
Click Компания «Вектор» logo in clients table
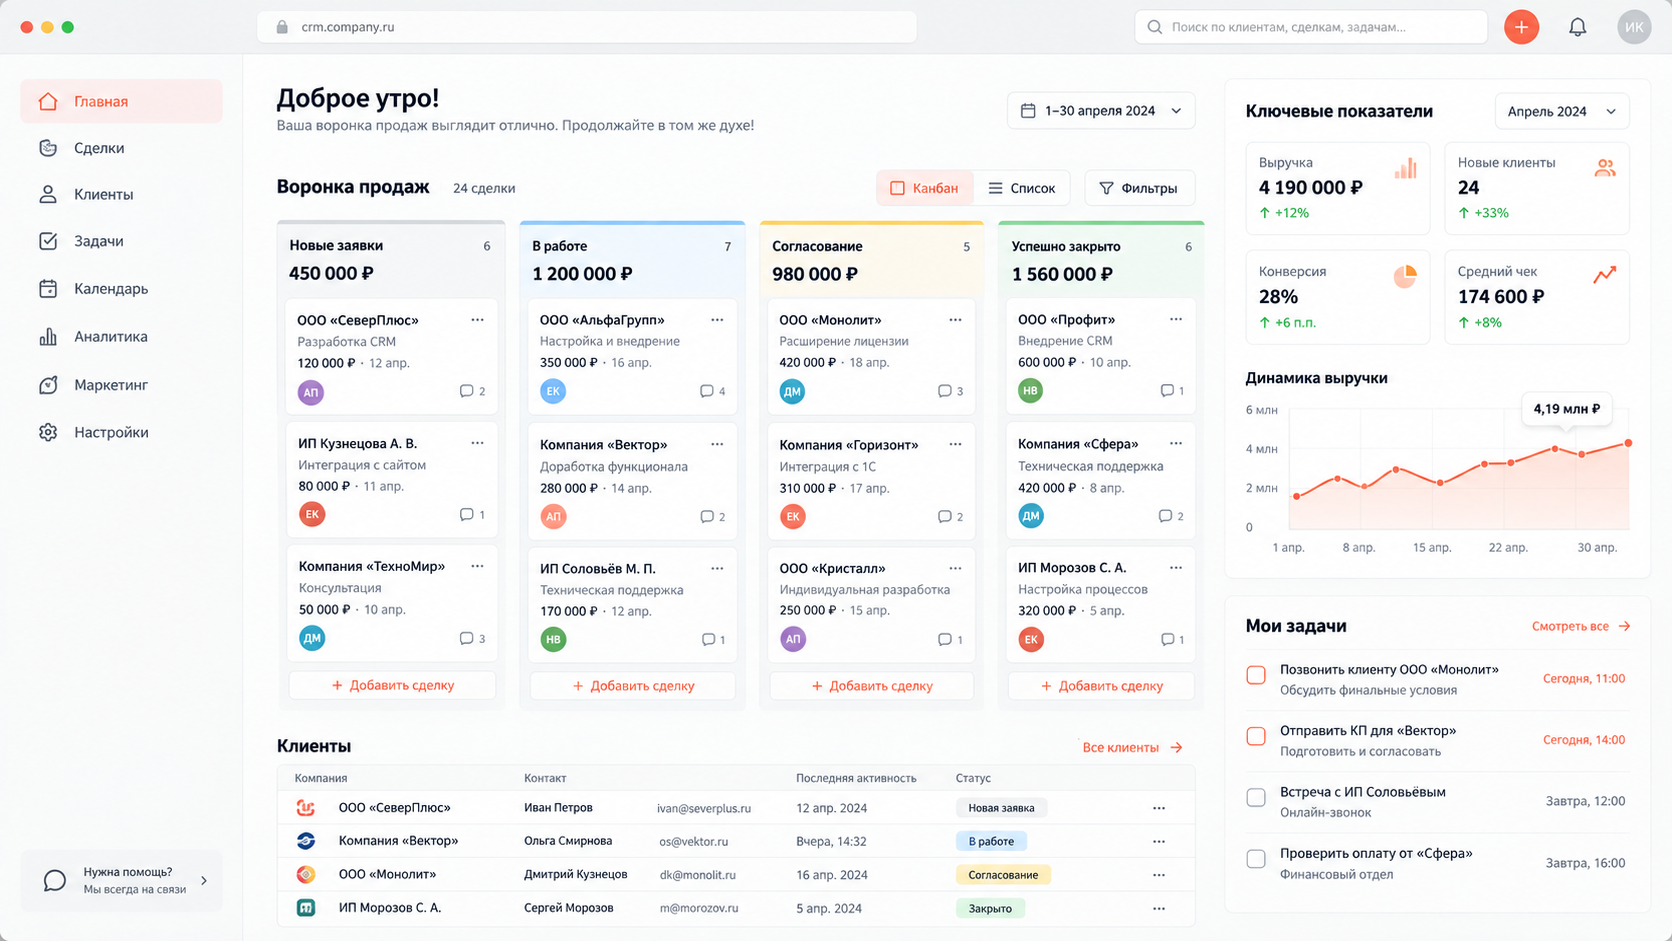(x=306, y=841)
